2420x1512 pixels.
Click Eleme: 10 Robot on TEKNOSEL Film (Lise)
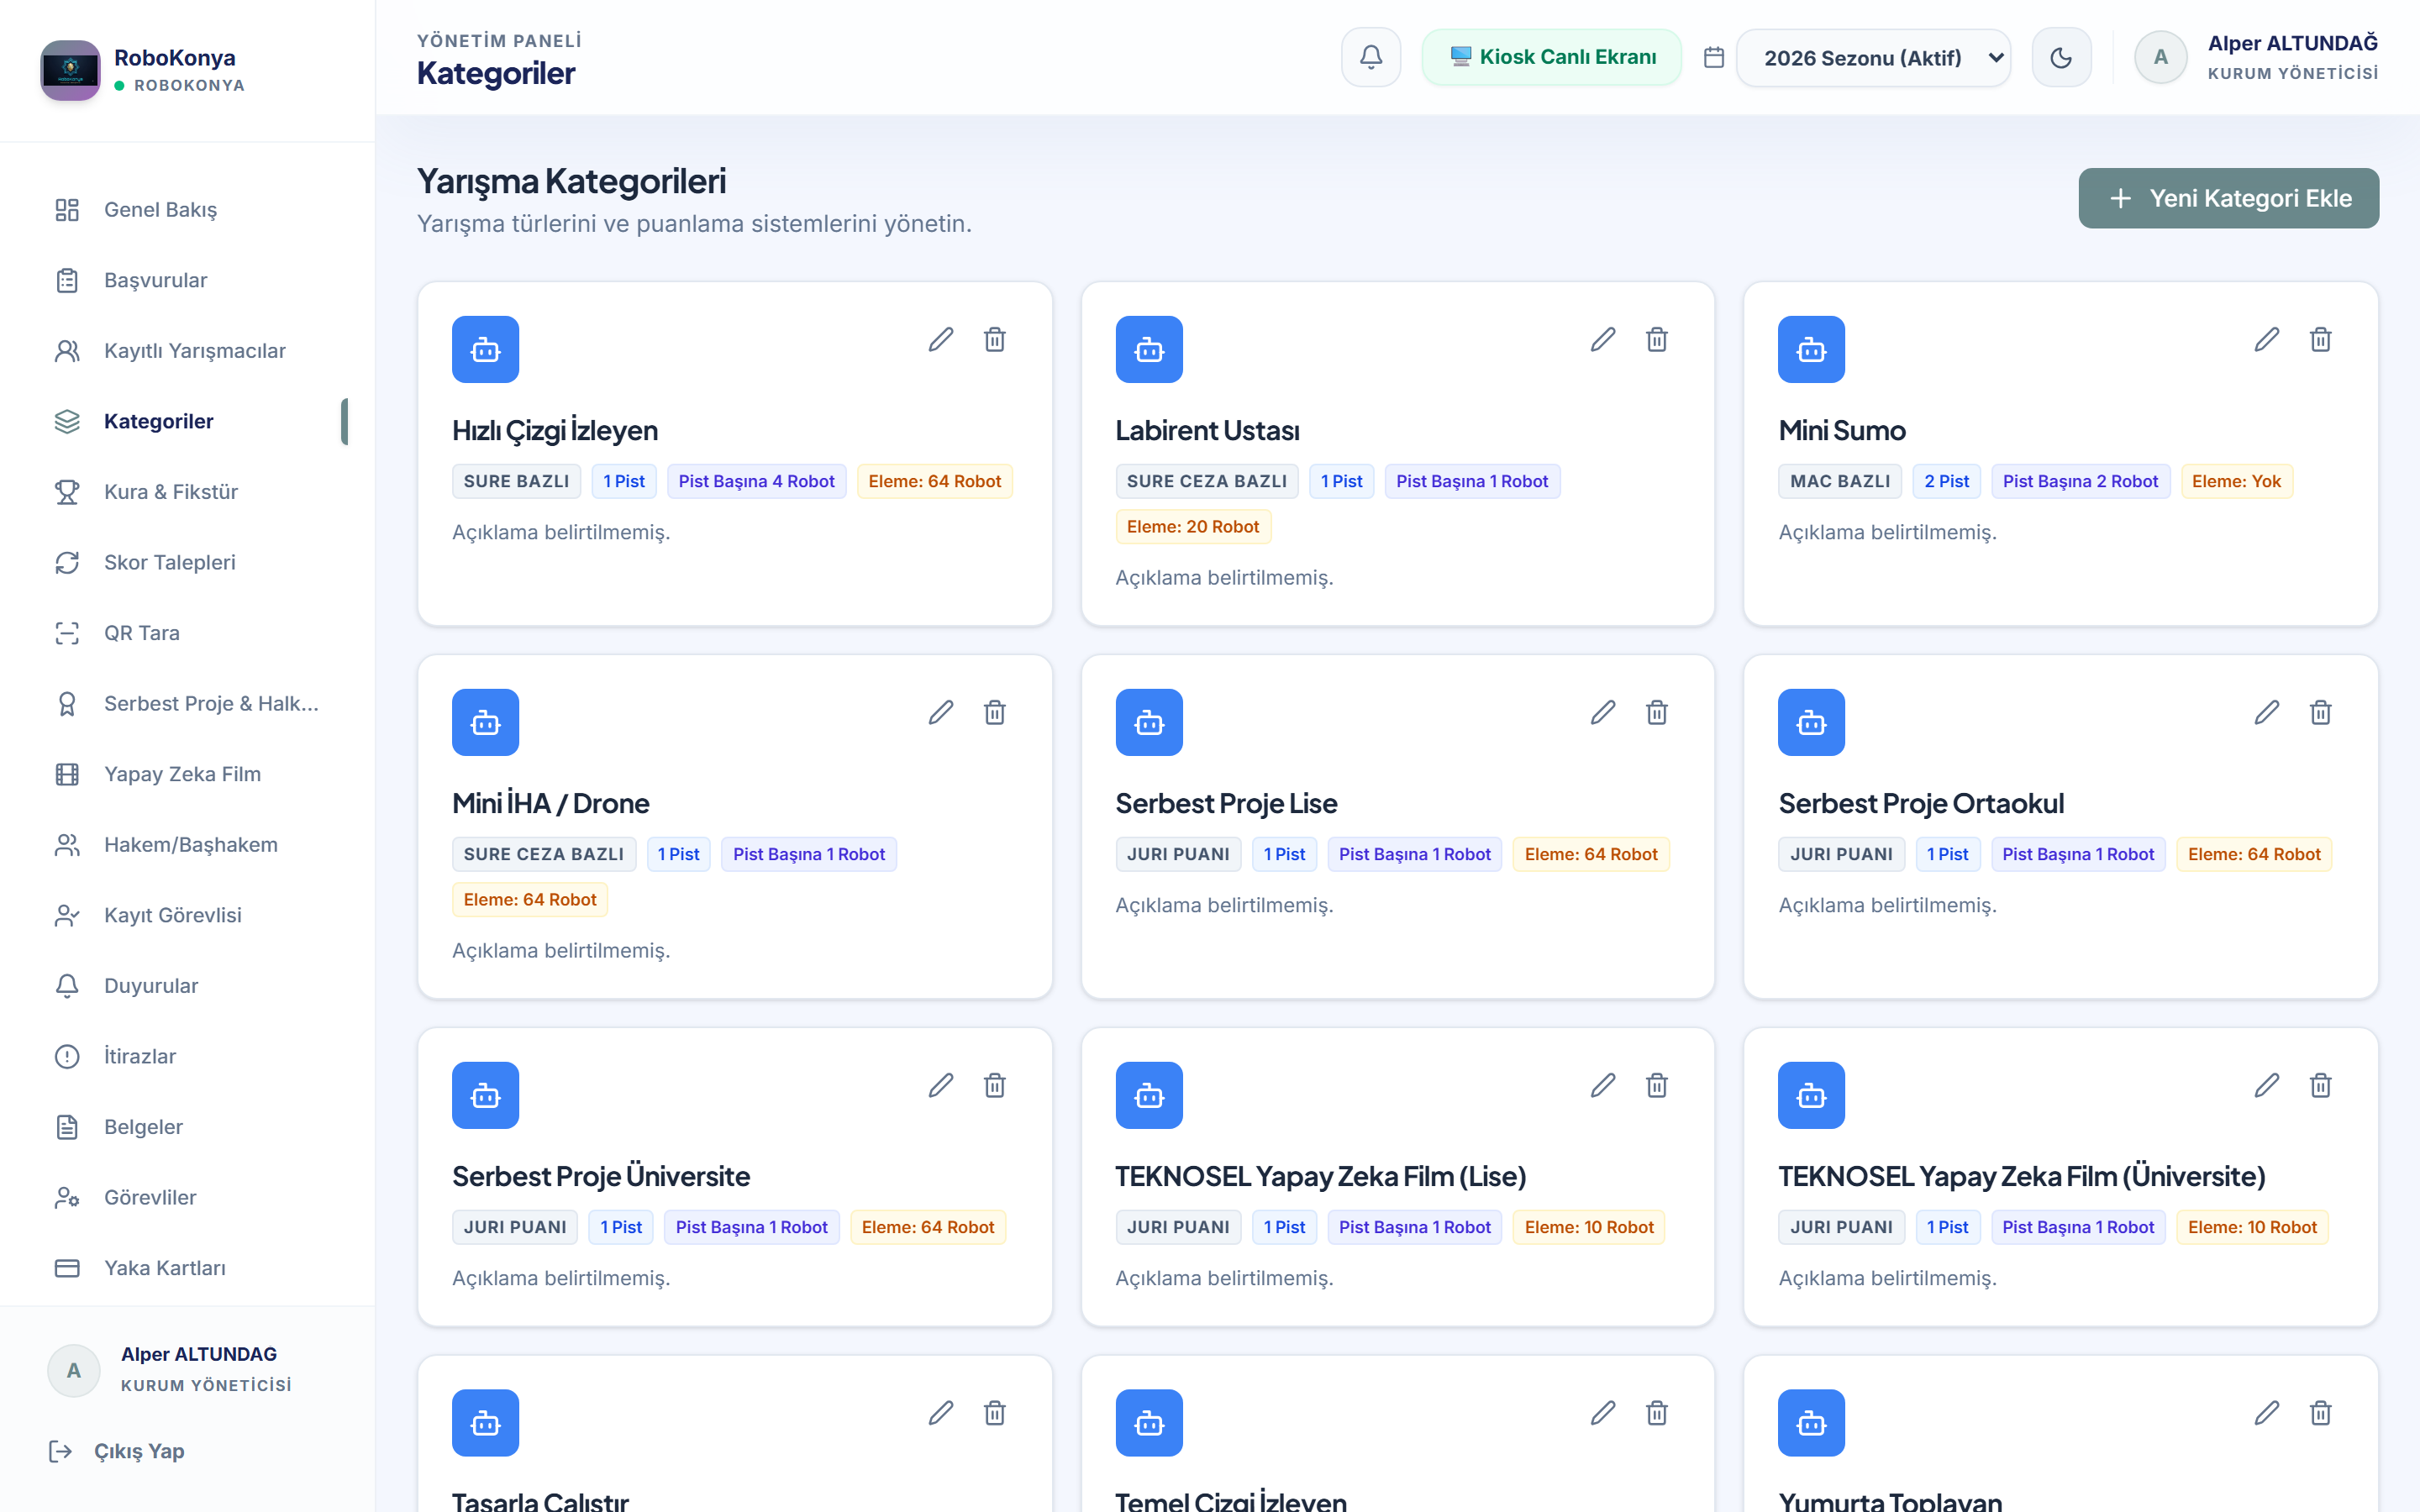point(1589,1227)
